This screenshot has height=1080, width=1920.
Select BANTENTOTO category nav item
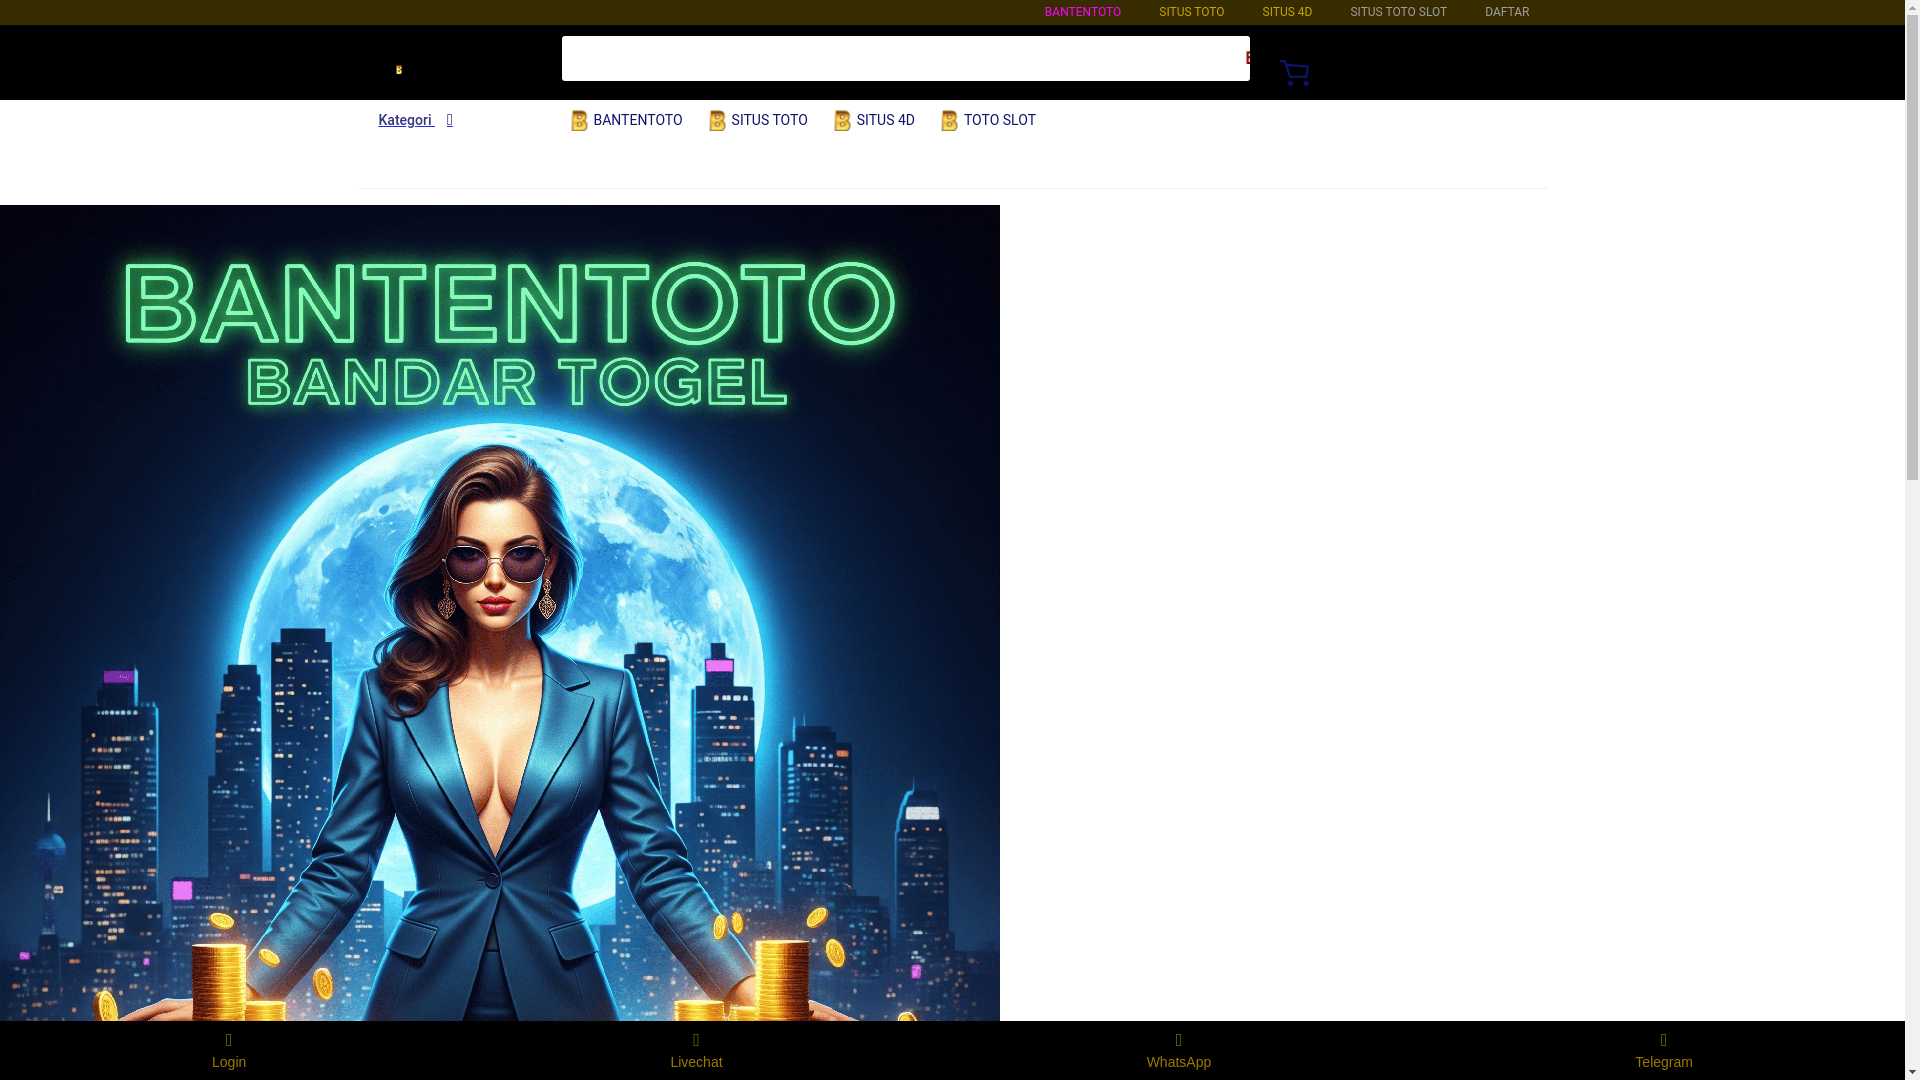coord(626,120)
